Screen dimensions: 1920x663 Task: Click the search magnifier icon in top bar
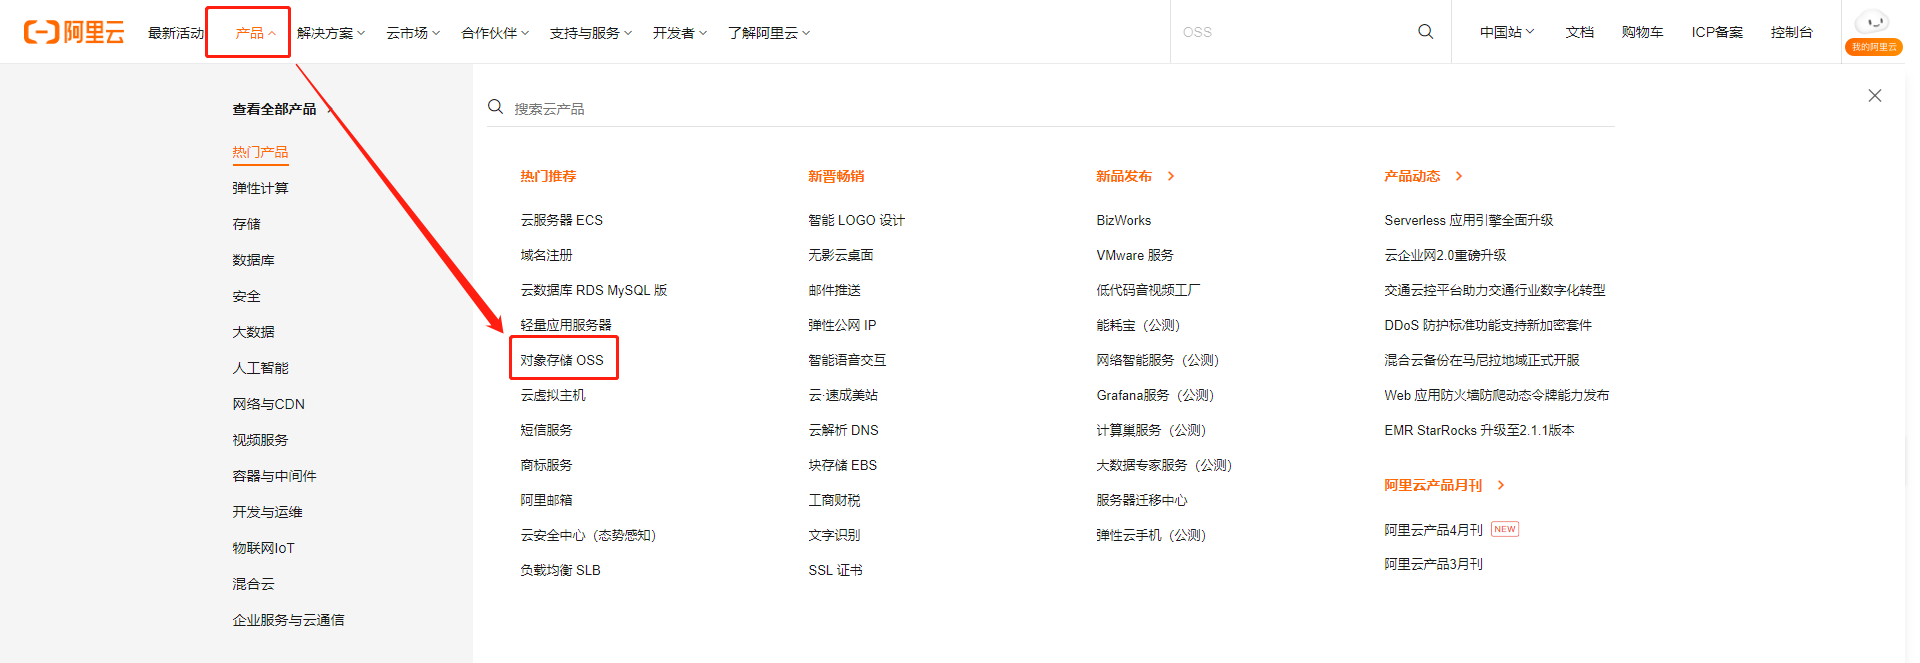[1426, 32]
